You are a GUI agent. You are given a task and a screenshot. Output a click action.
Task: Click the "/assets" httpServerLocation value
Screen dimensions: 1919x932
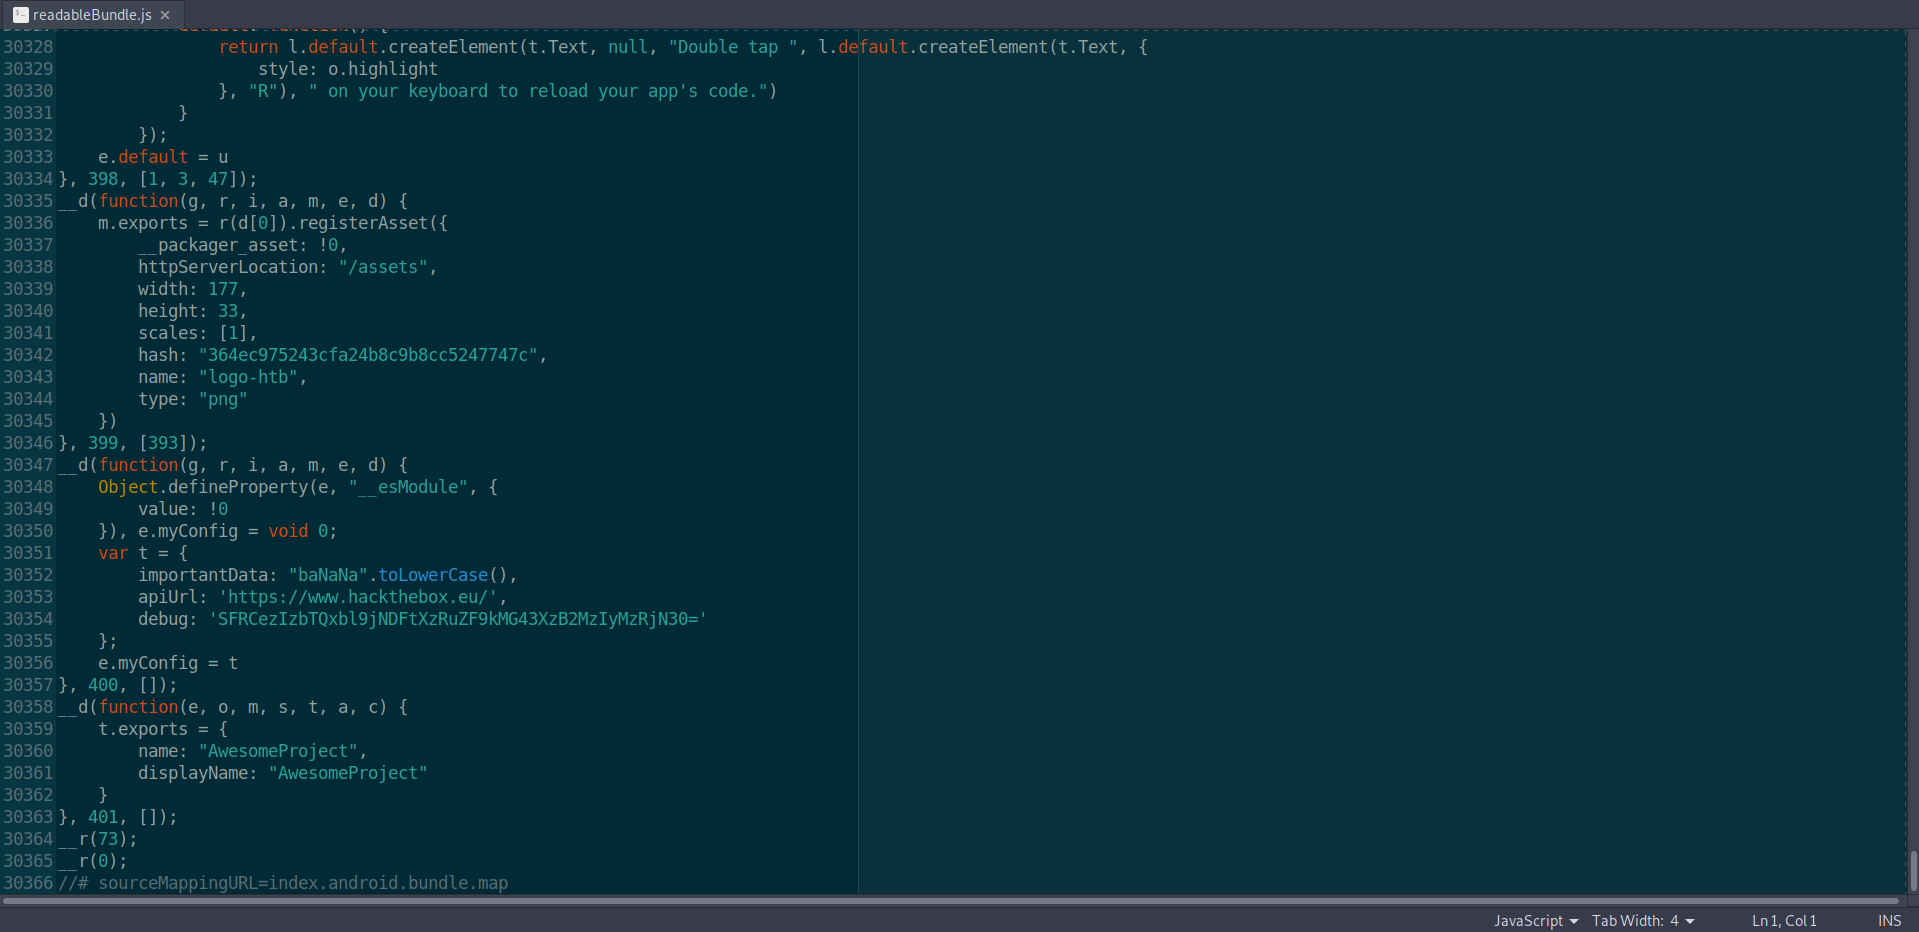(x=383, y=267)
